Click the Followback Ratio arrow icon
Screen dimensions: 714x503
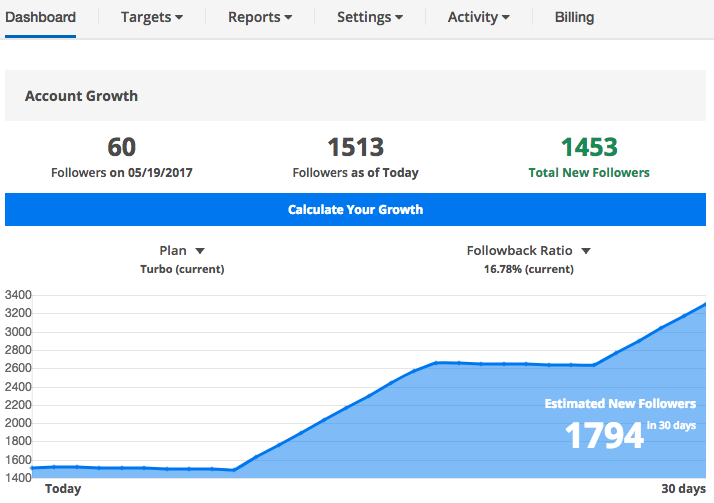586,251
